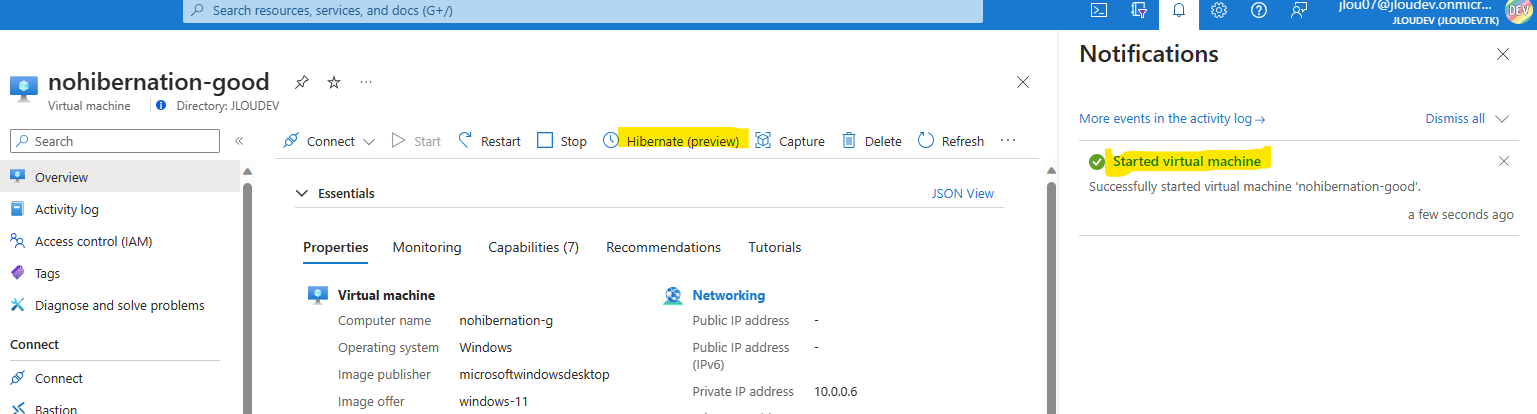Open more options ellipsis beside the VM title
The image size is (1537, 414).
[366, 82]
